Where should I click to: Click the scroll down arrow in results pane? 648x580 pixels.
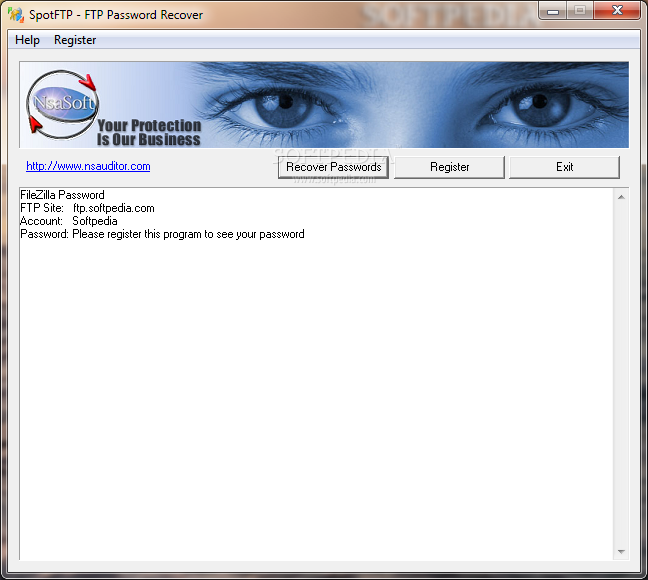pyautogui.click(x=621, y=552)
